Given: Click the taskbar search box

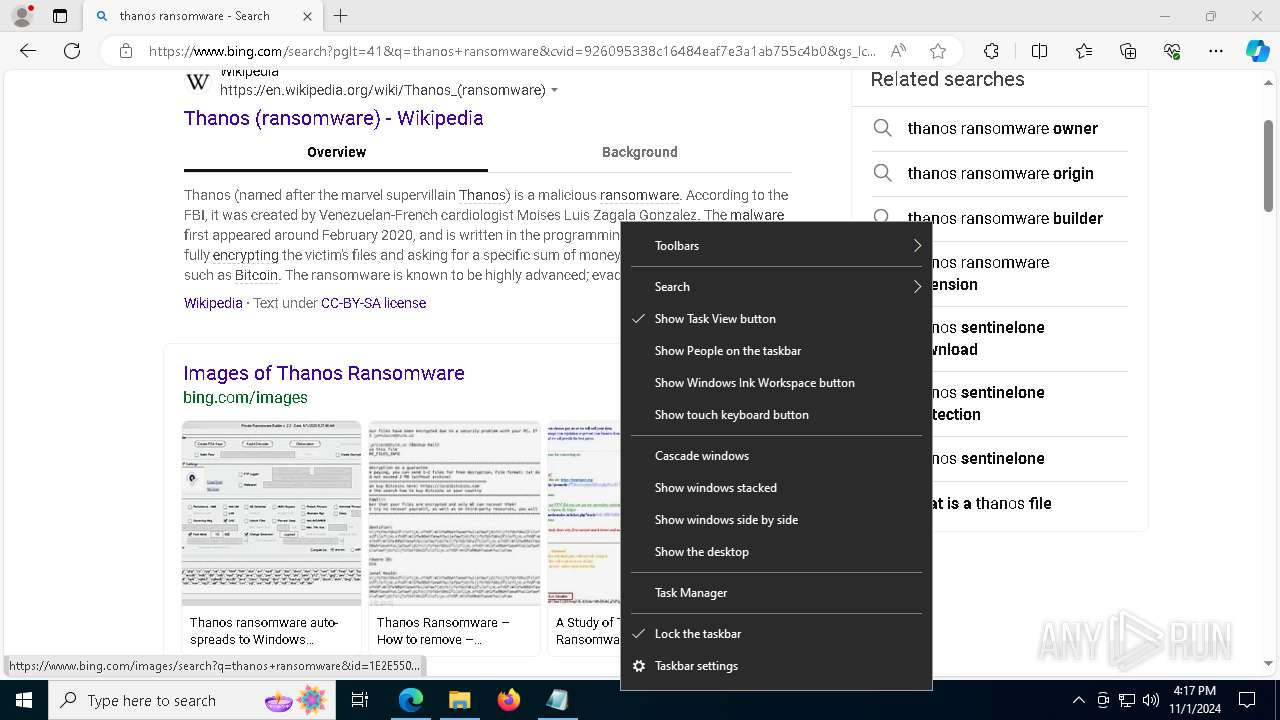Looking at the screenshot, I should 191,700.
